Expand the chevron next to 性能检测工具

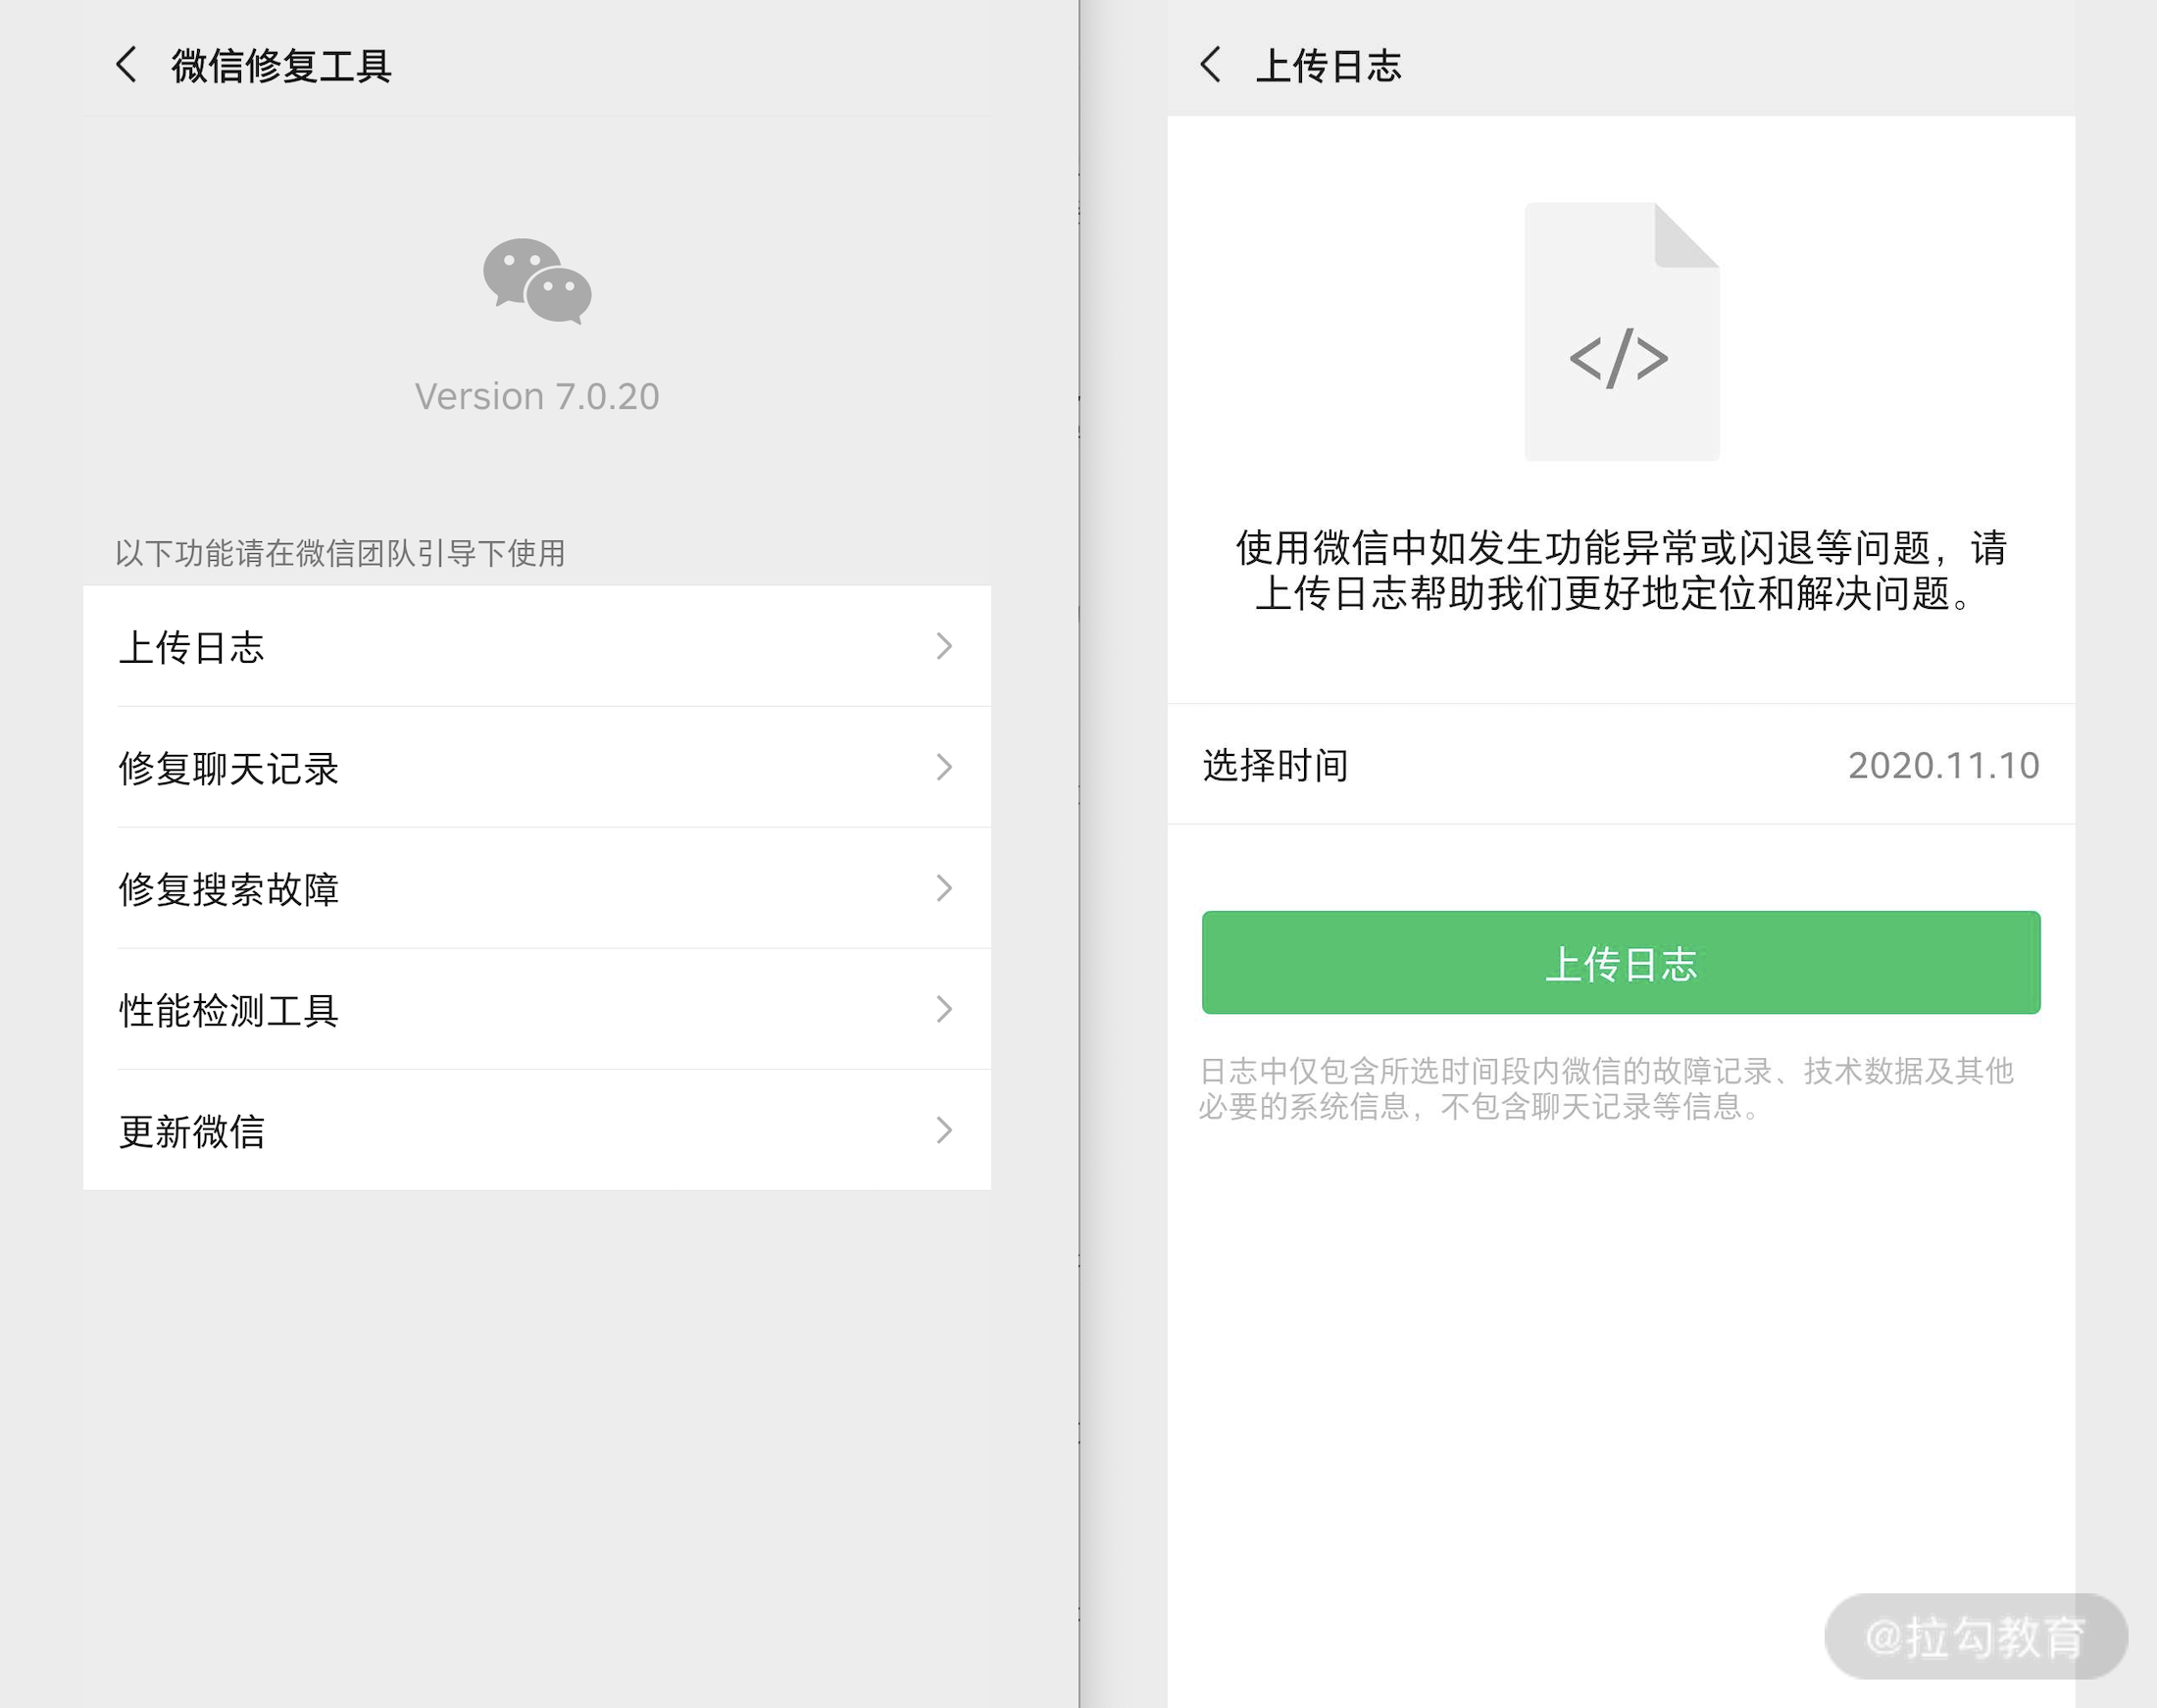pos(944,1009)
